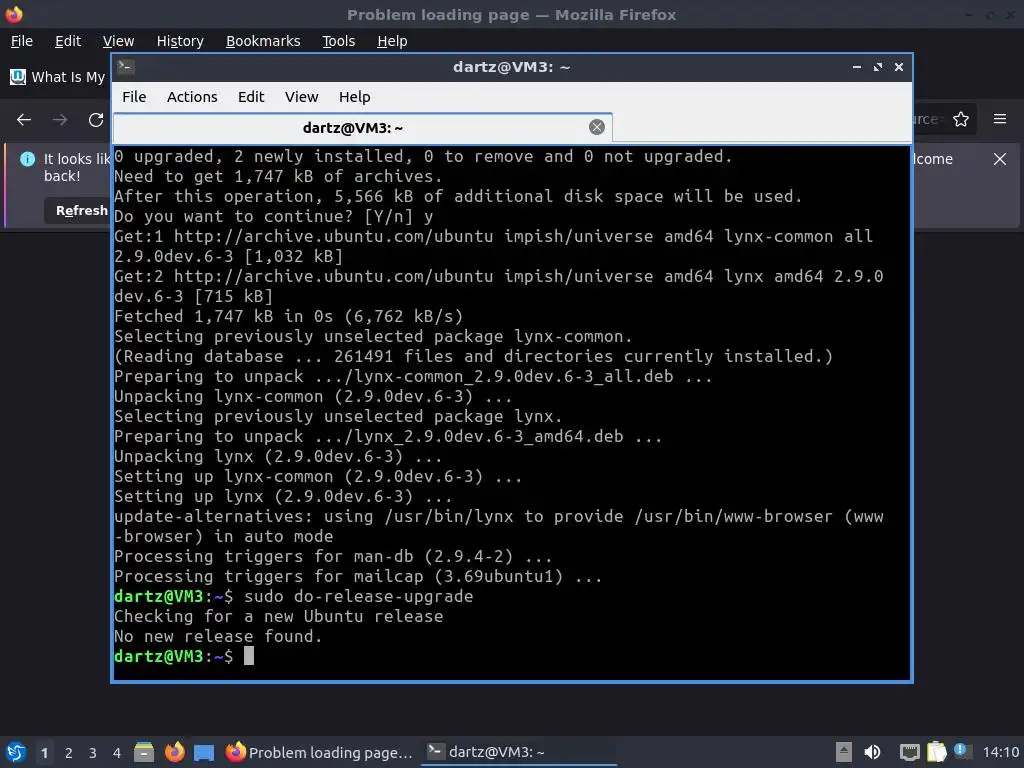Maximize the terminal window

[878, 67]
